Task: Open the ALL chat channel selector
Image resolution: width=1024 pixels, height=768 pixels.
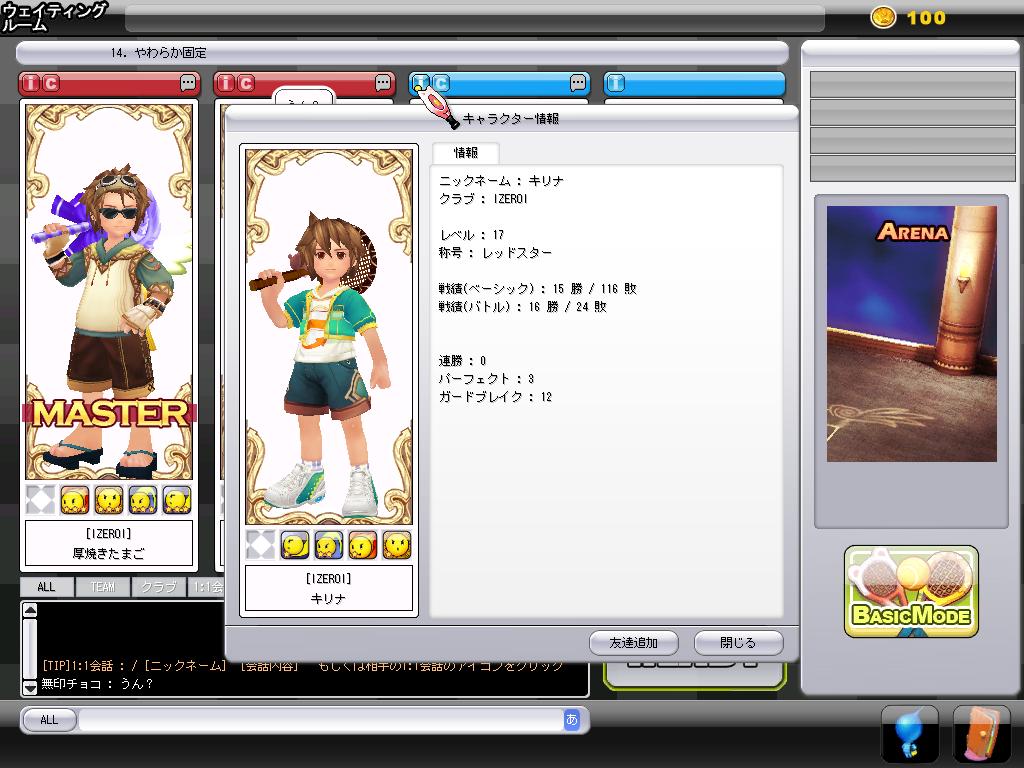Action: click(x=49, y=720)
